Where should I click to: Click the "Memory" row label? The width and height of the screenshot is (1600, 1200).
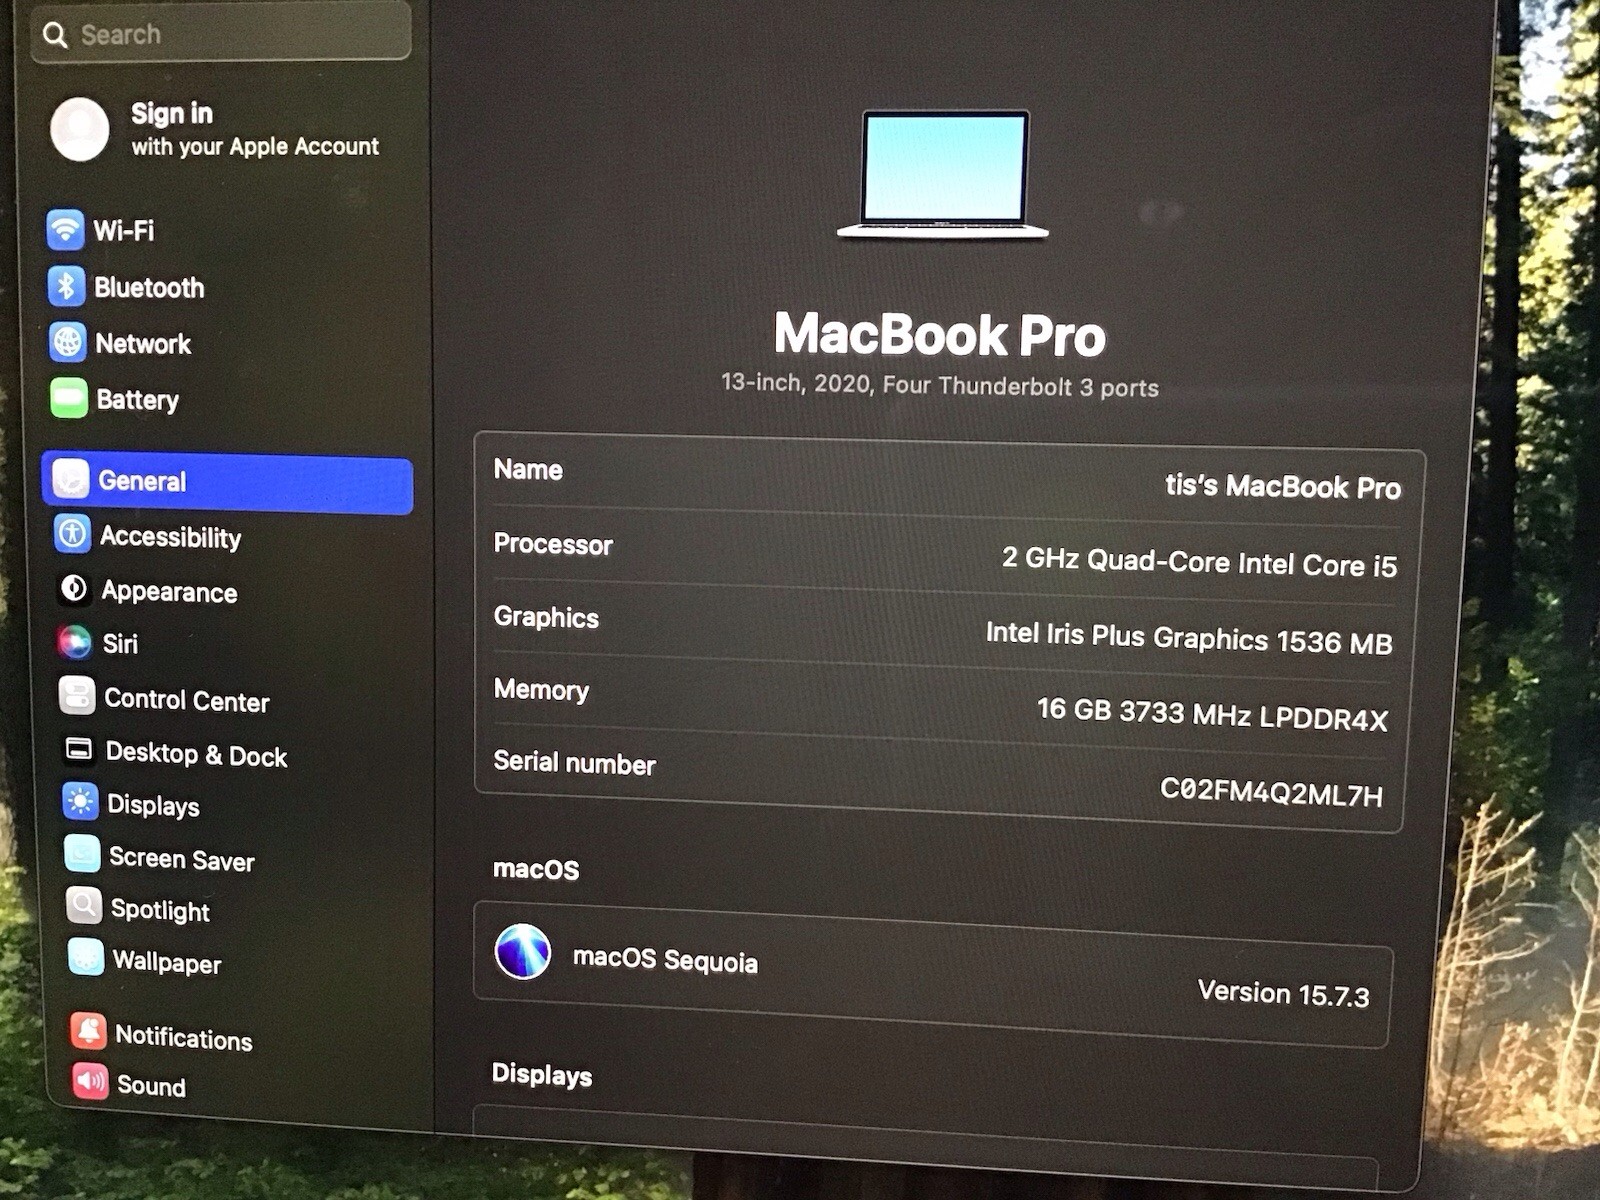point(541,690)
